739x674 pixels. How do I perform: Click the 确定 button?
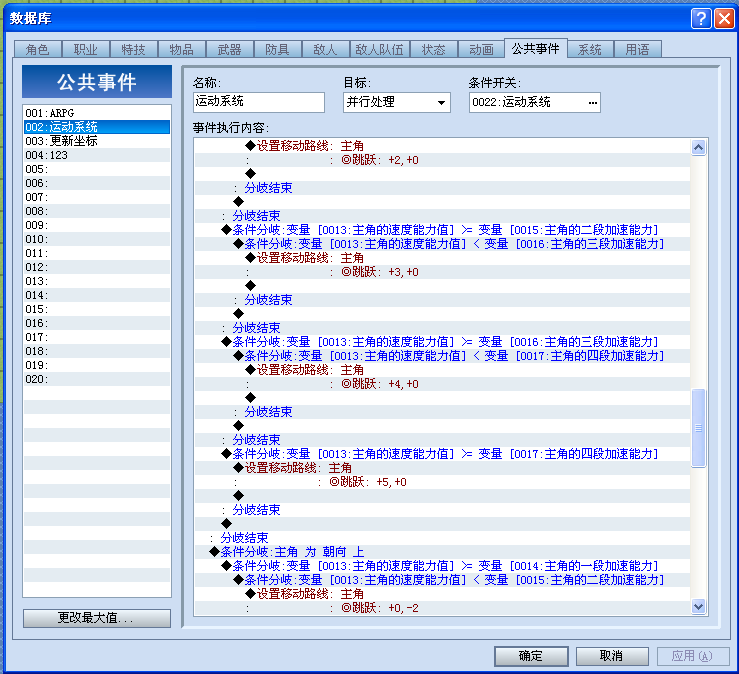[x=531, y=656]
